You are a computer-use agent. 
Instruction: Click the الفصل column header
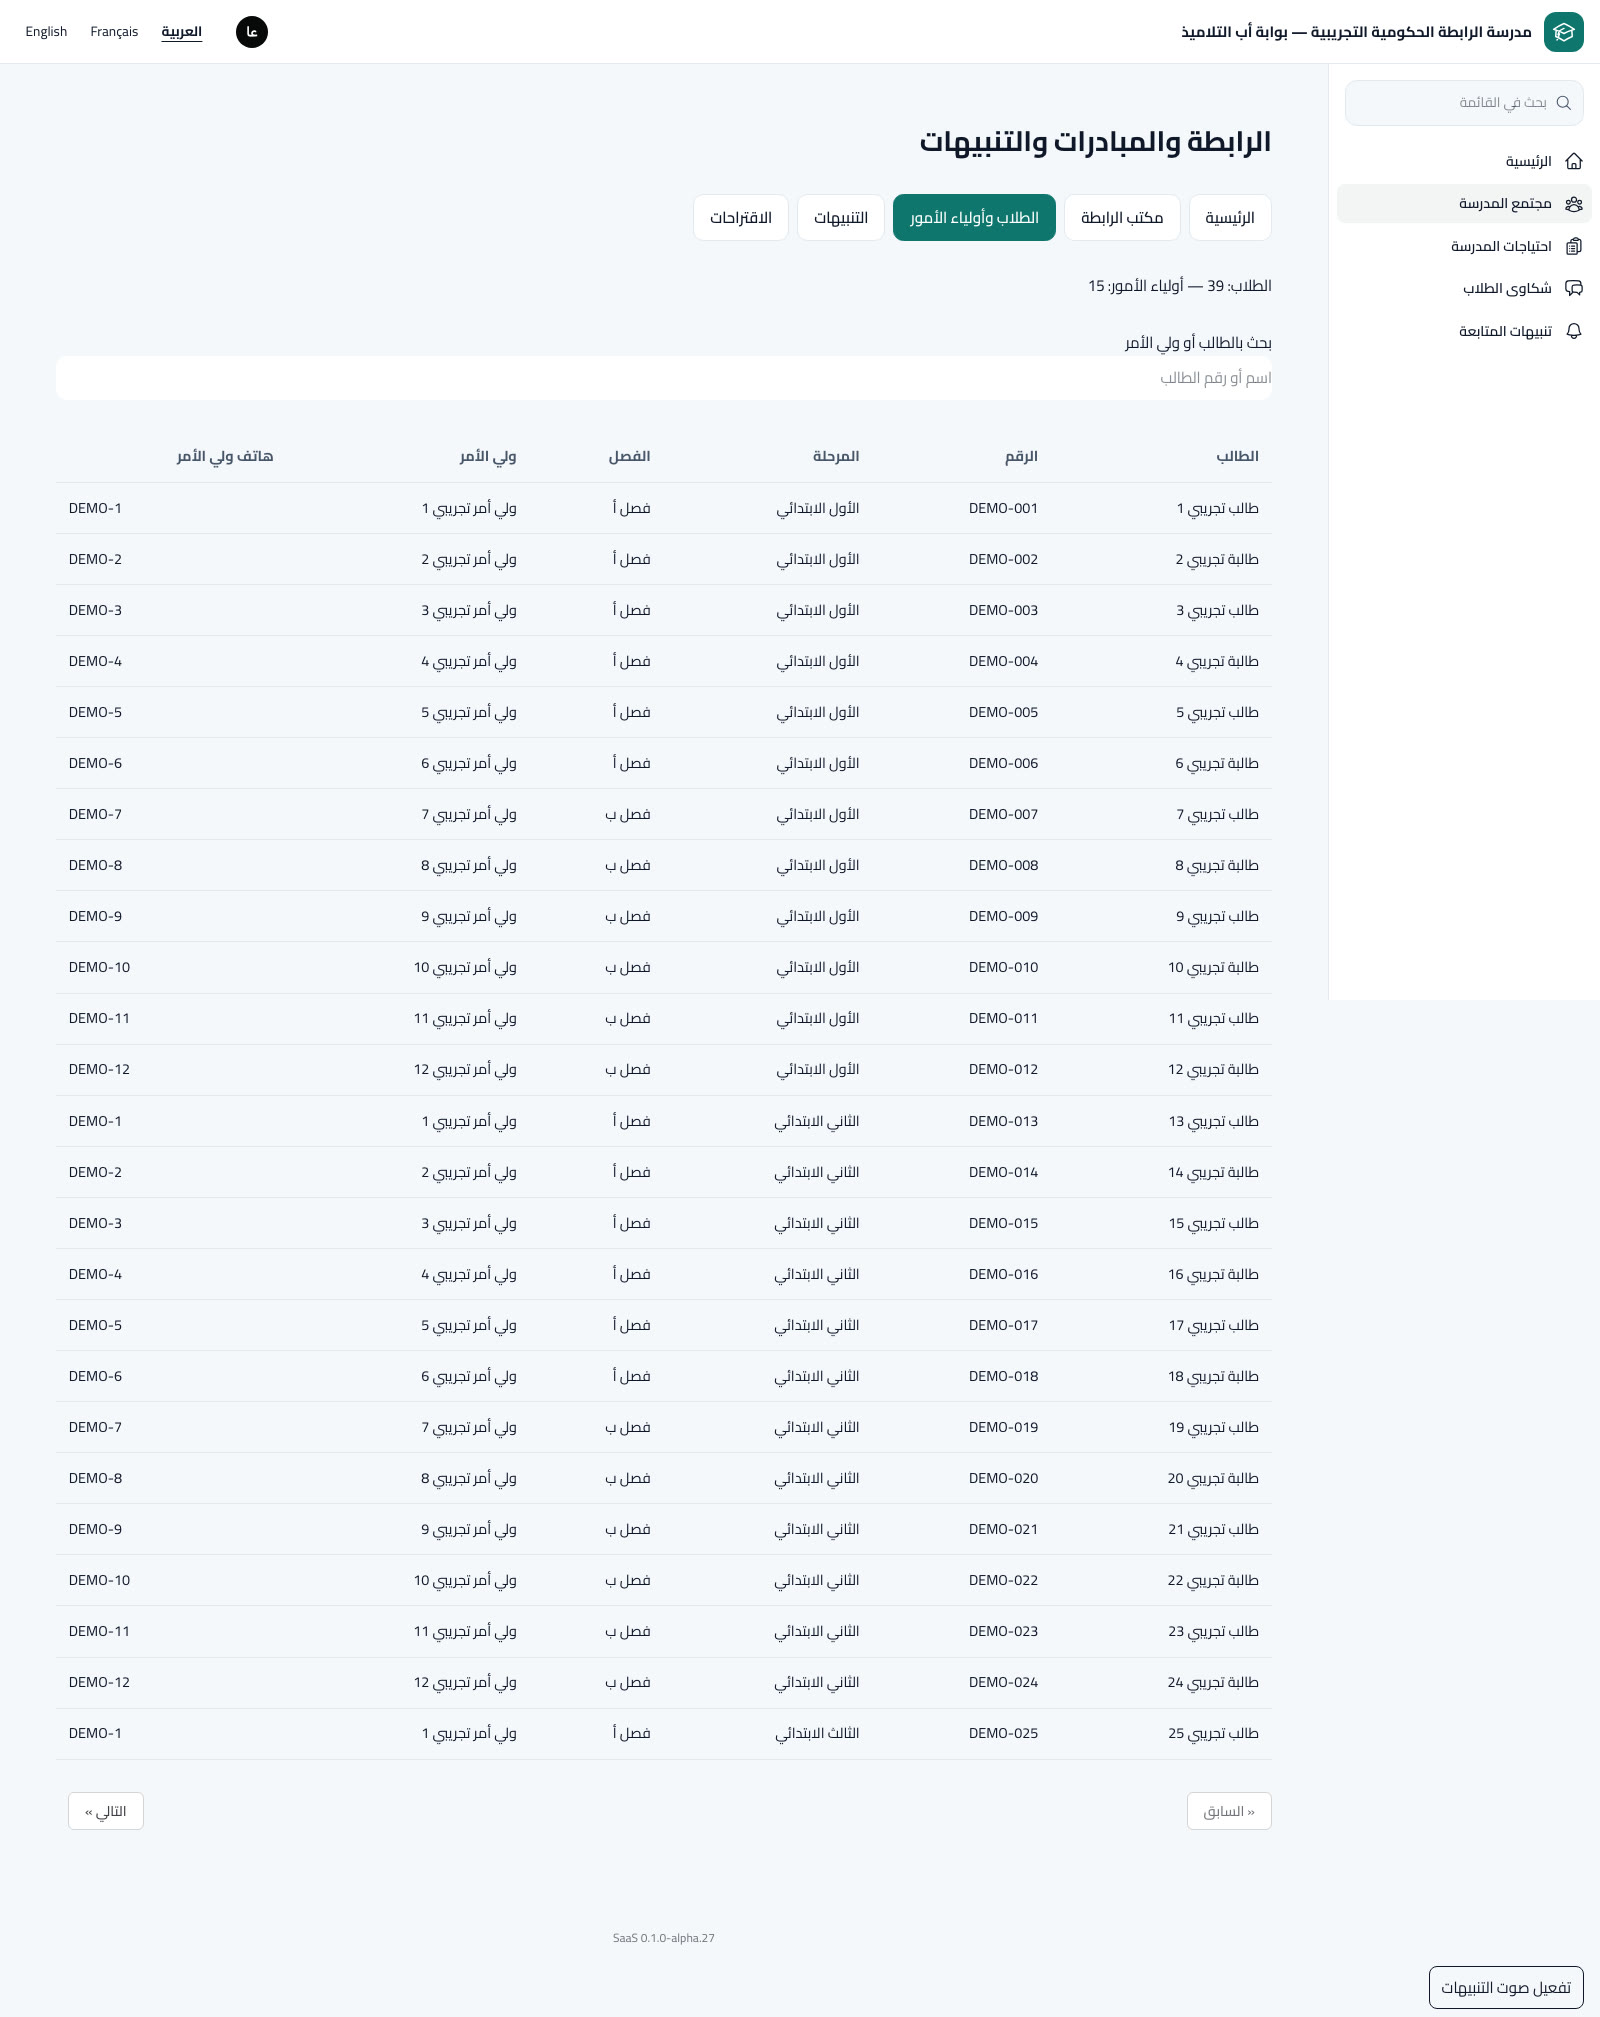(x=629, y=456)
